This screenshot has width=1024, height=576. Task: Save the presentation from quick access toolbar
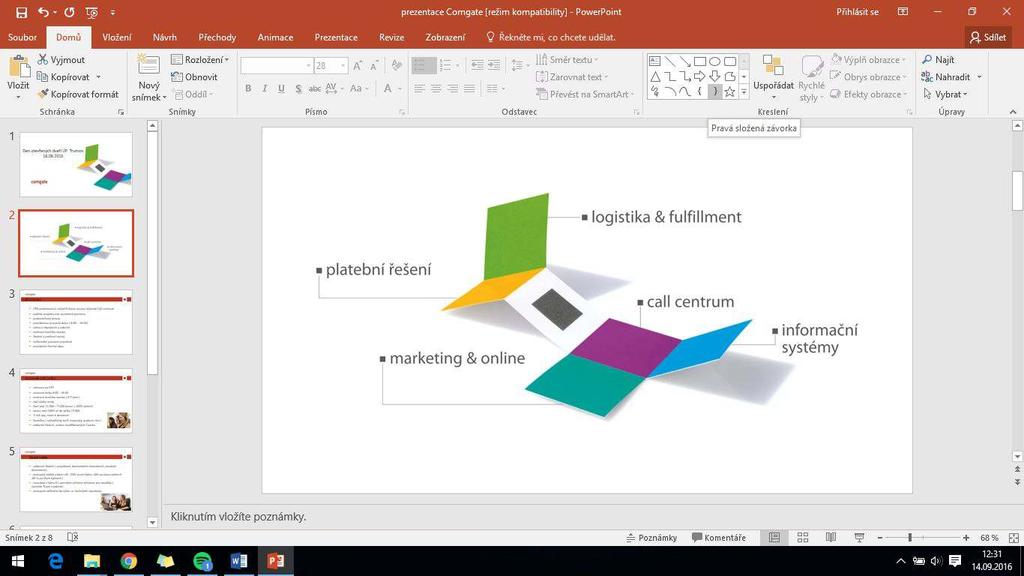coord(22,12)
